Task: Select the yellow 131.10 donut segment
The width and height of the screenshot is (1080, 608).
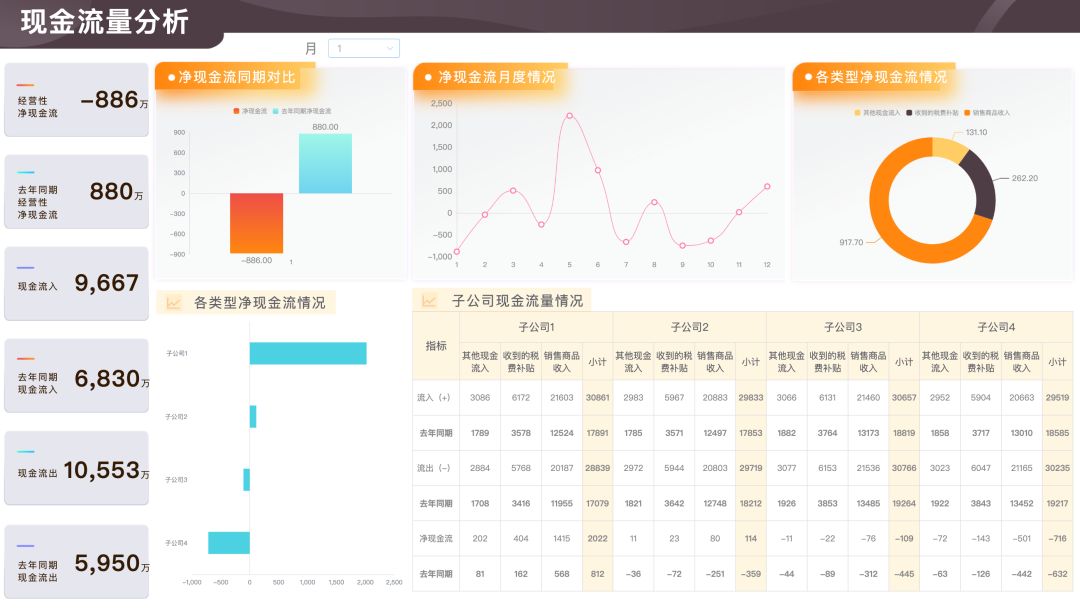Action: click(949, 149)
